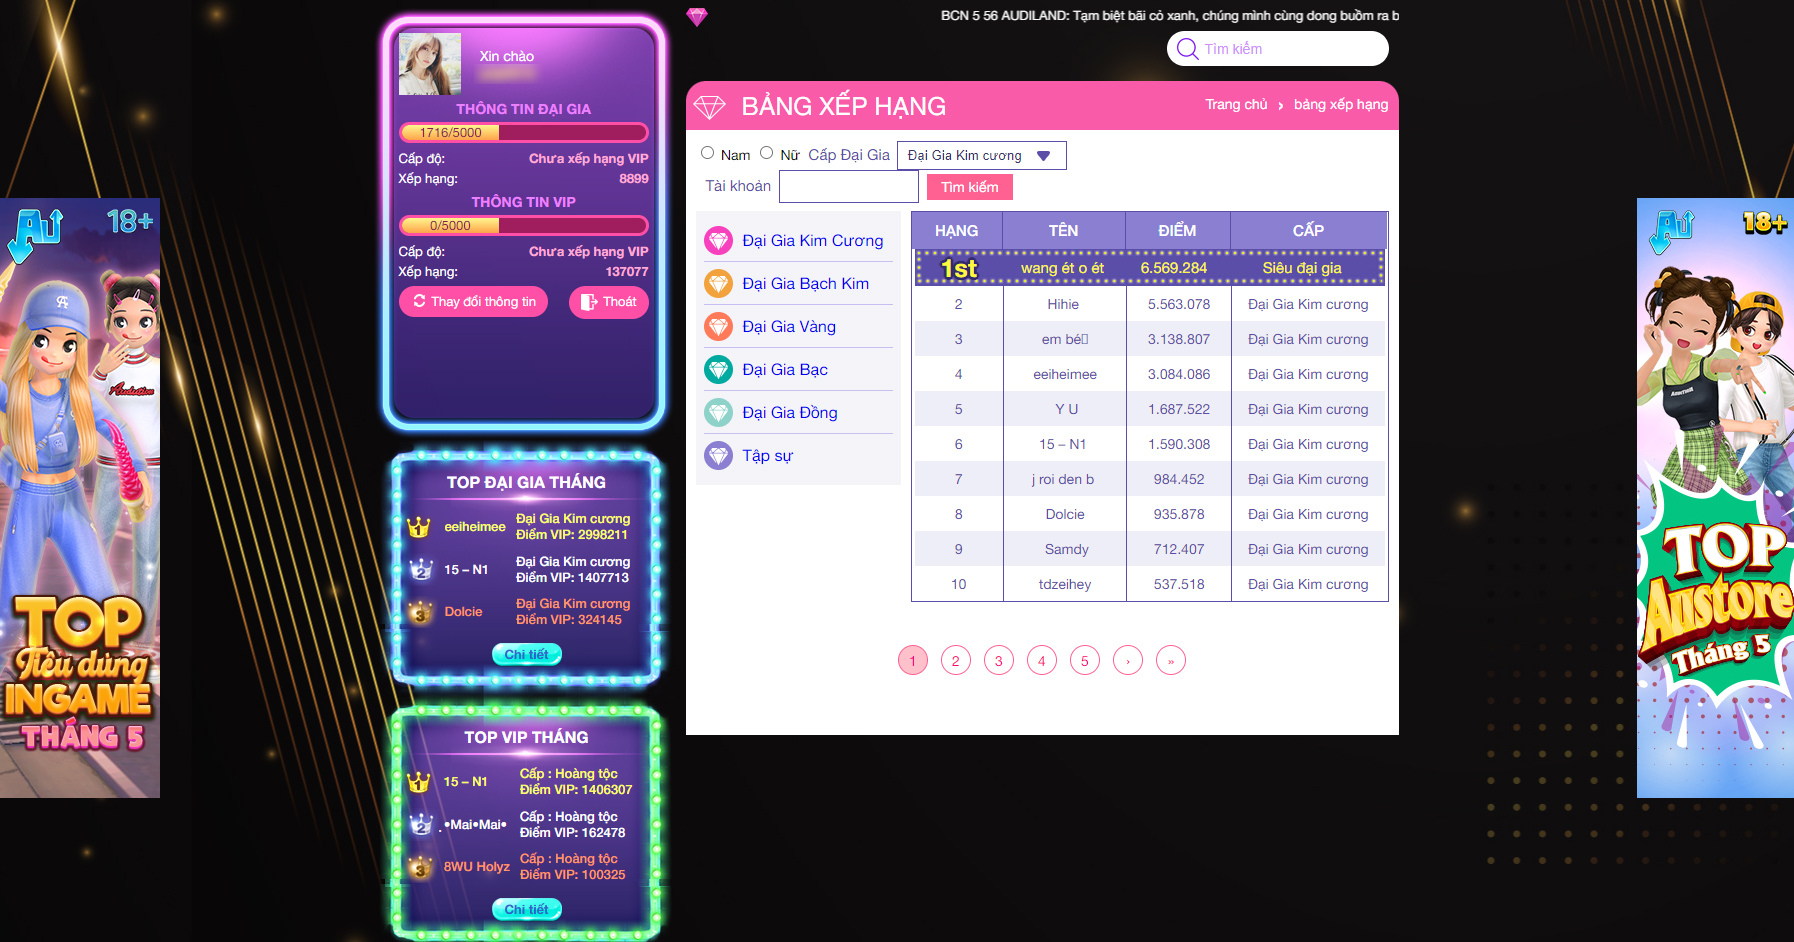
Task: Click the breadcrumb arrow separator
Action: pos(1281,106)
